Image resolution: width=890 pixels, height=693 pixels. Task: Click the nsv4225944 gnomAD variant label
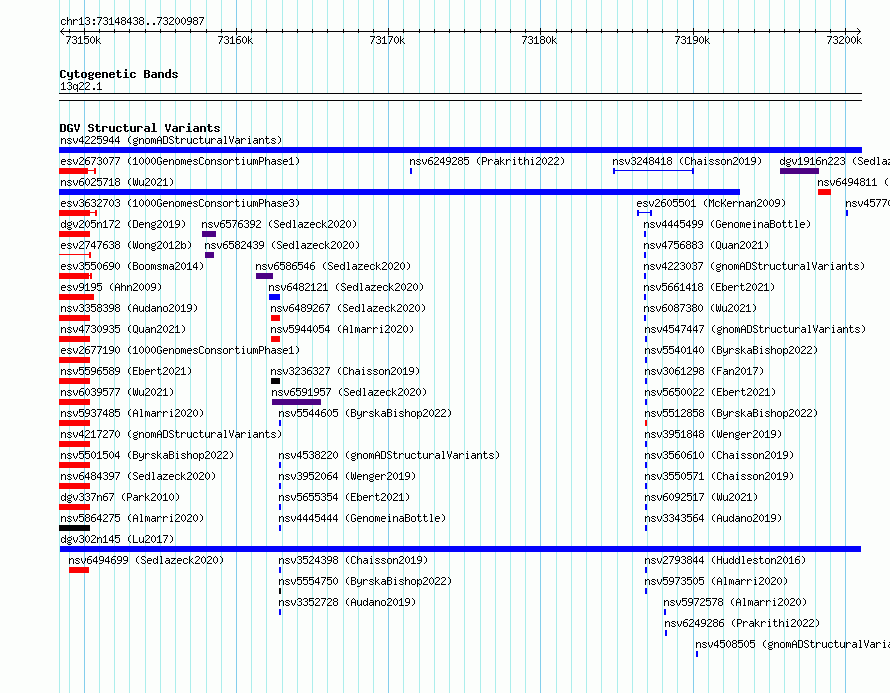(171, 140)
